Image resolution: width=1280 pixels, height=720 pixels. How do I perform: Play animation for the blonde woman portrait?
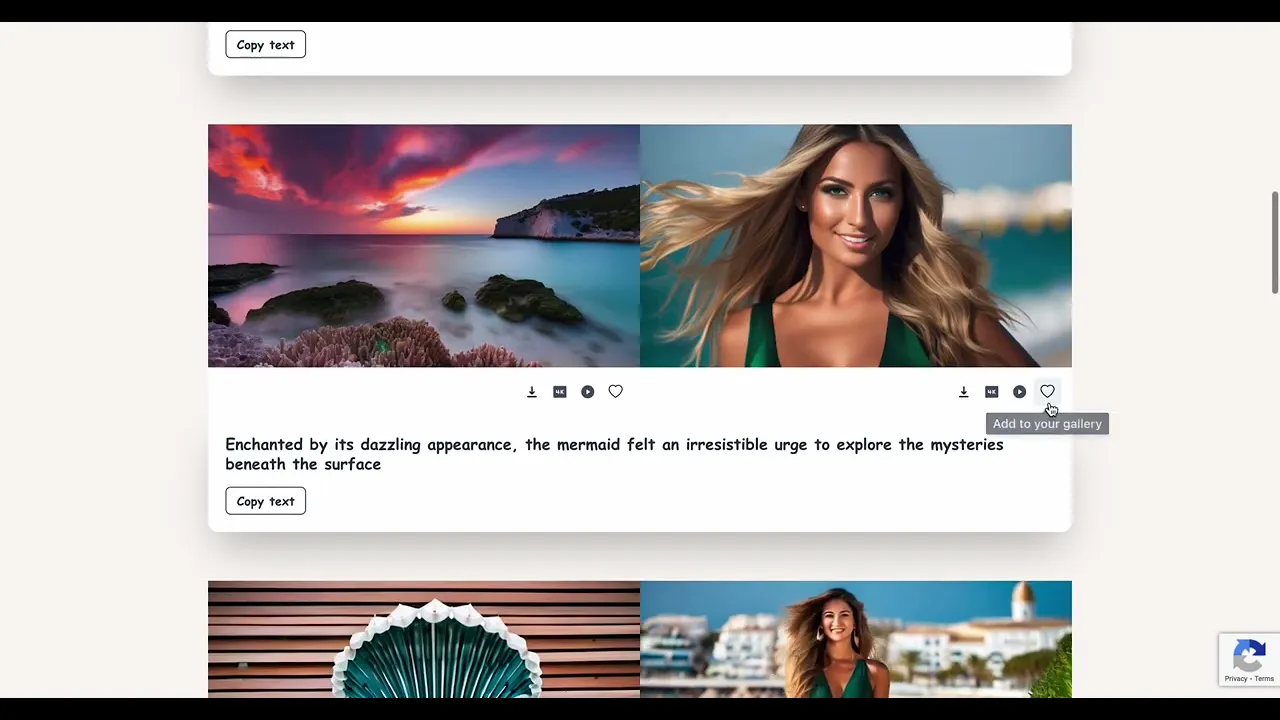(x=1020, y=392)
